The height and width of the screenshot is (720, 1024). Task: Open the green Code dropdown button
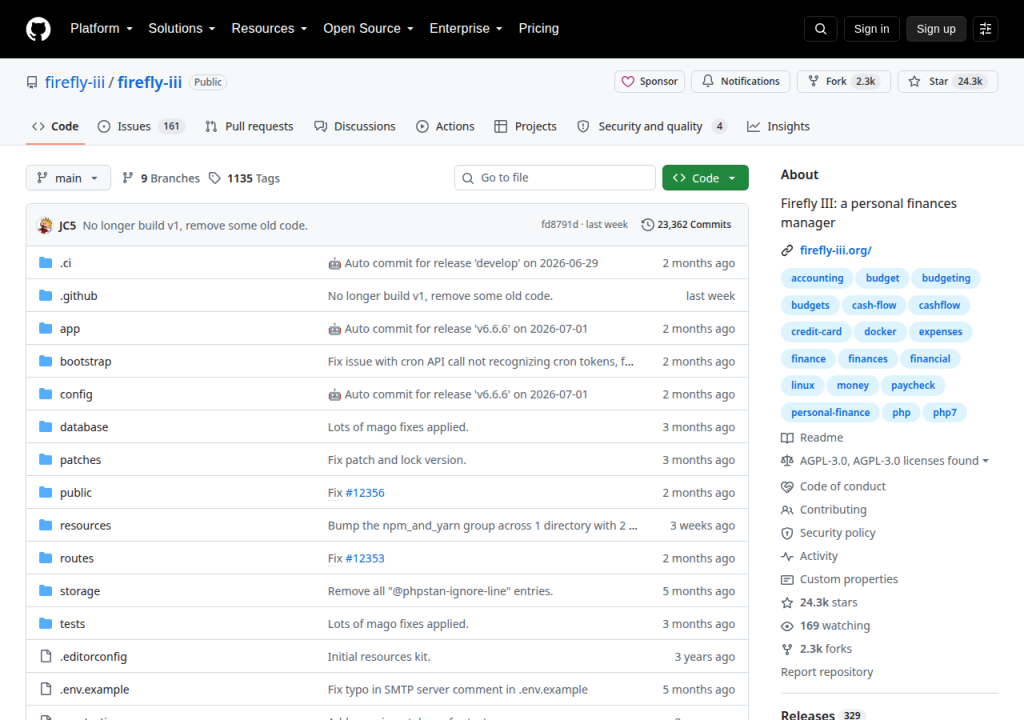(705, 178)
